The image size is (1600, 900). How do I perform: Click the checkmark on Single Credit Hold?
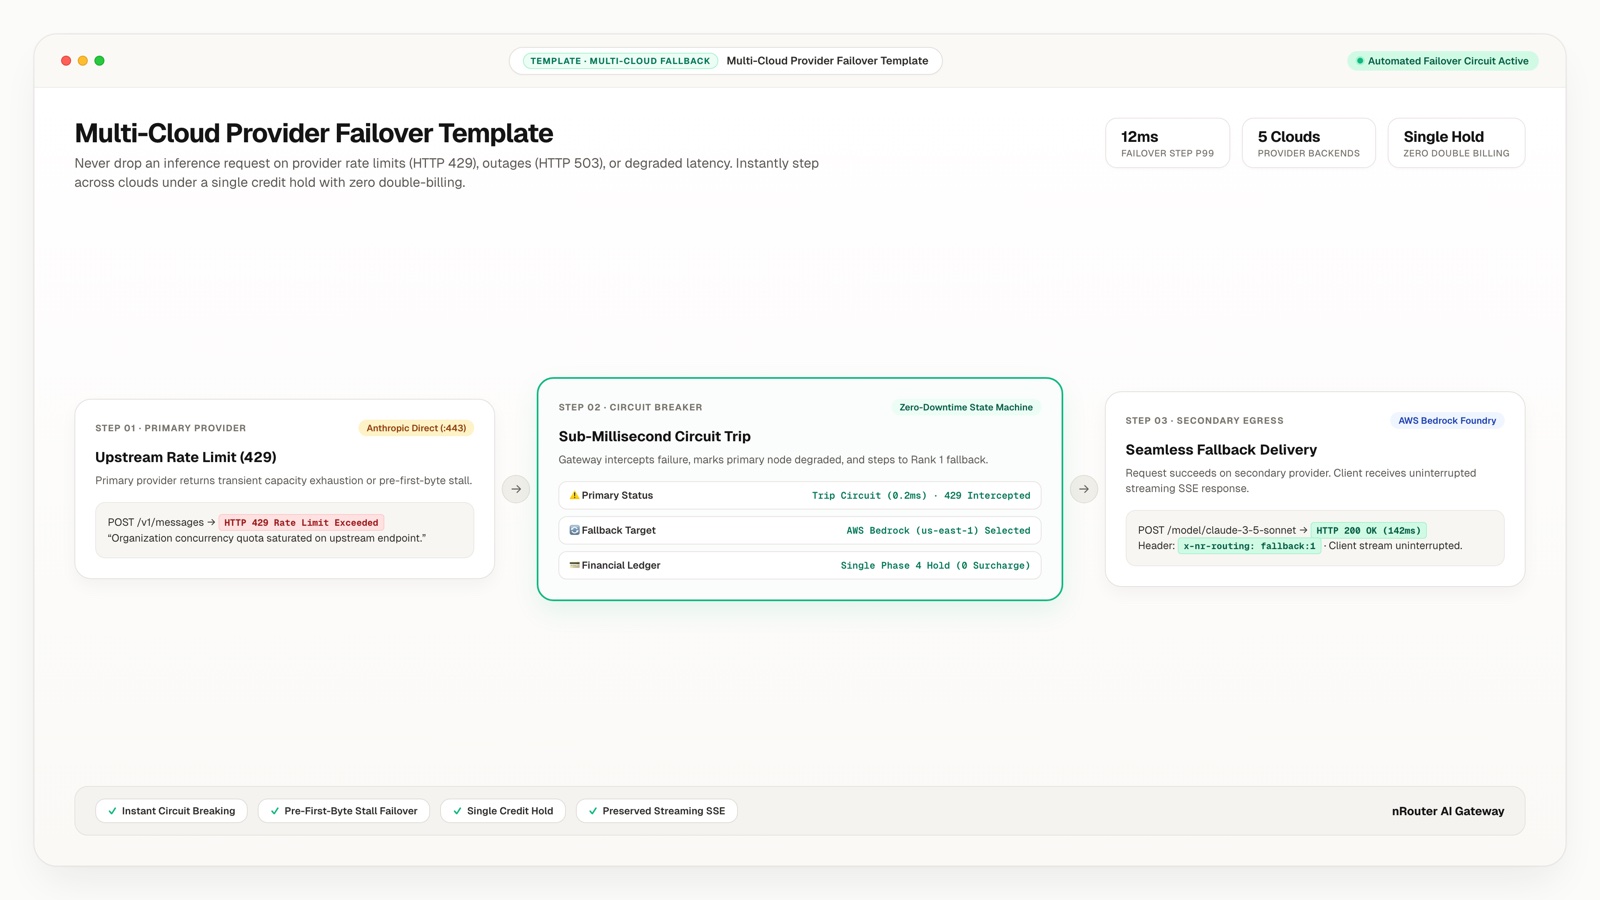[457, 811]
